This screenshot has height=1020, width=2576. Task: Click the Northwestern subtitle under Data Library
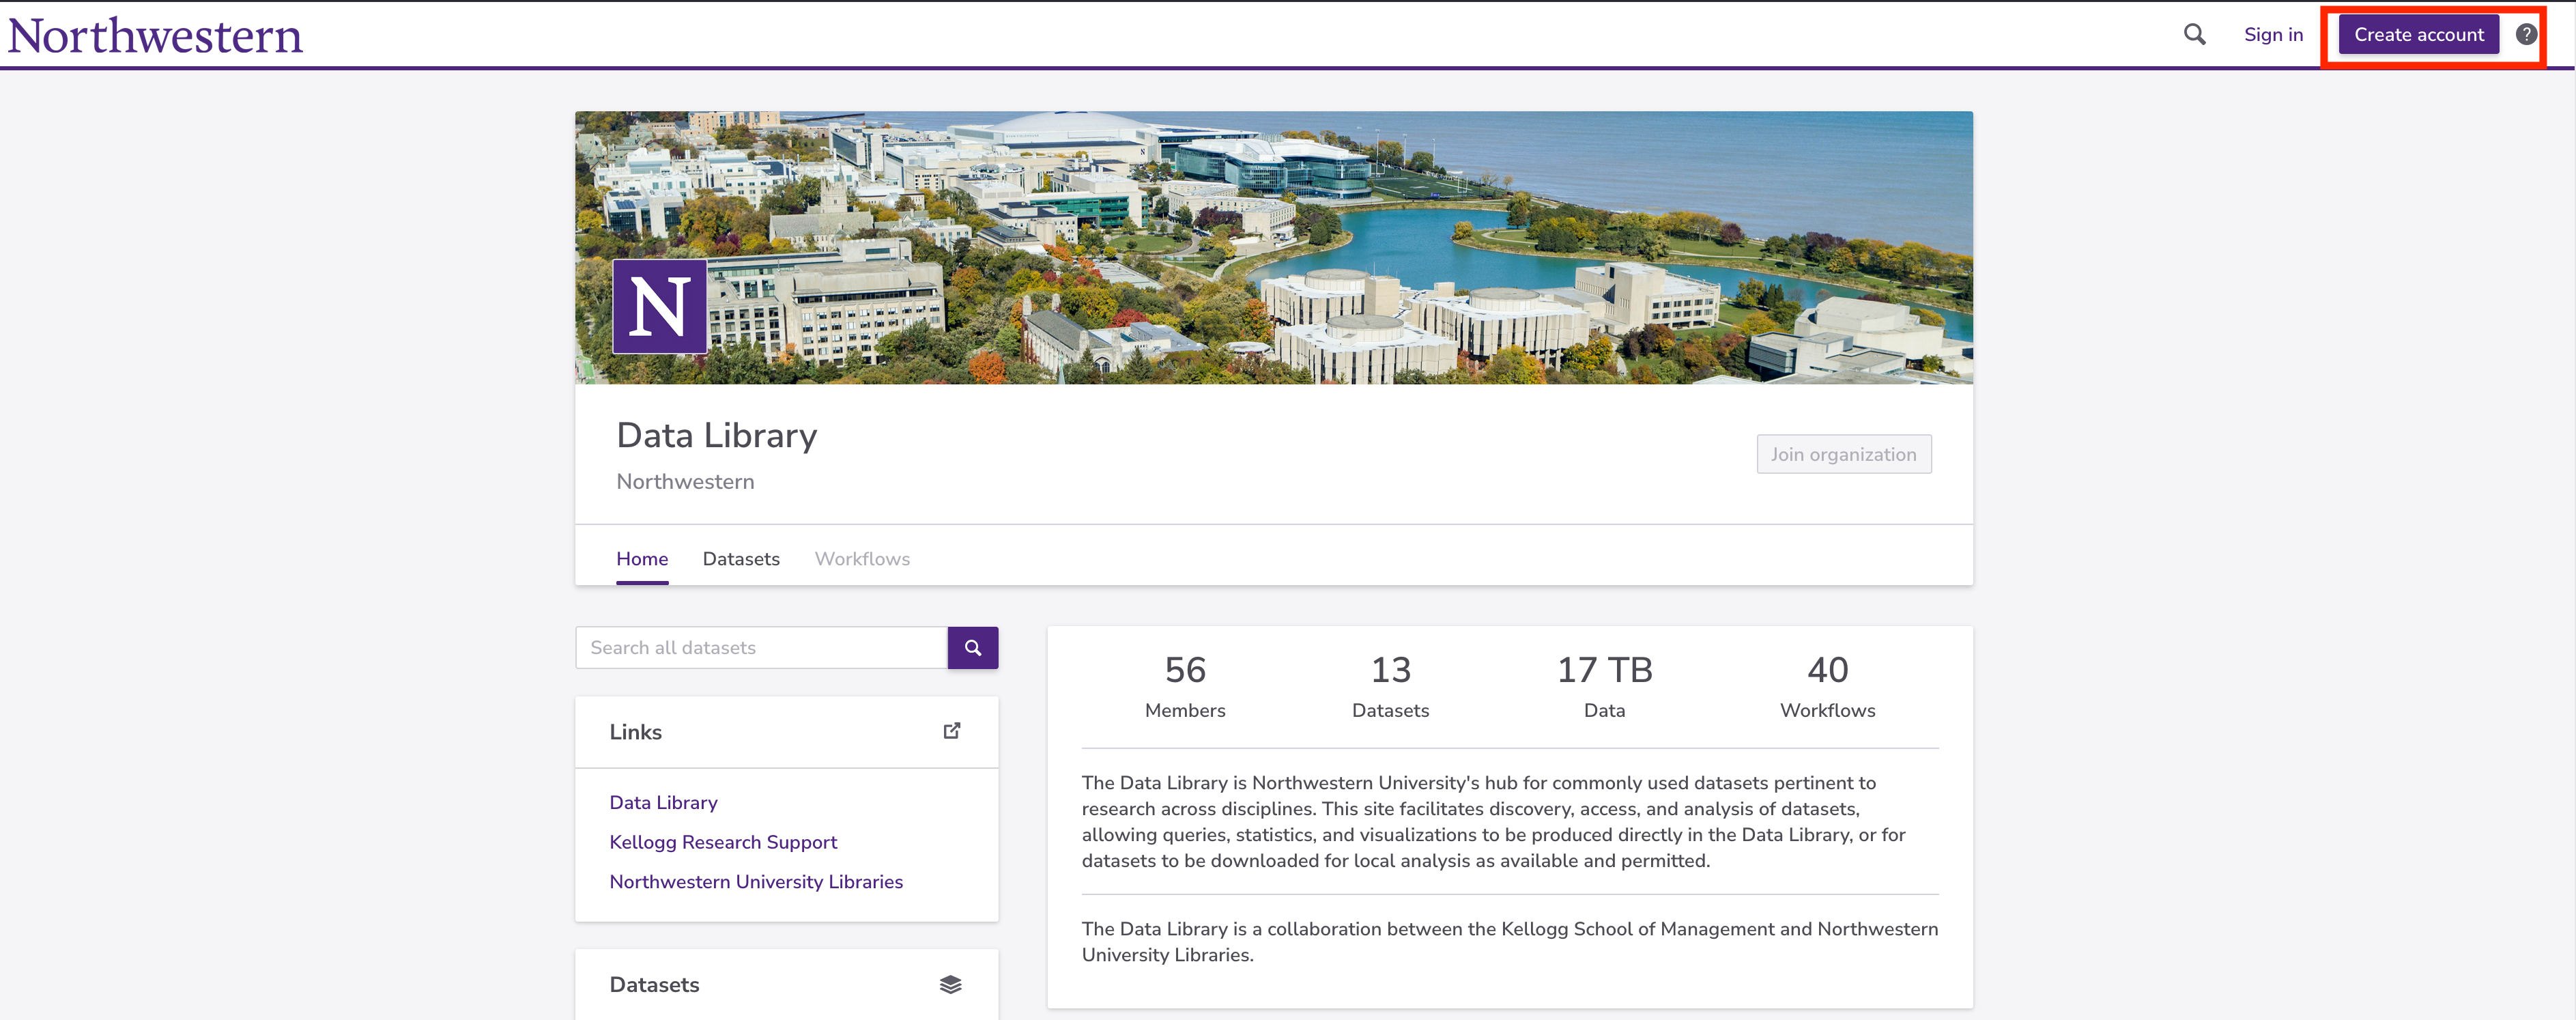(x=685, y=482)
